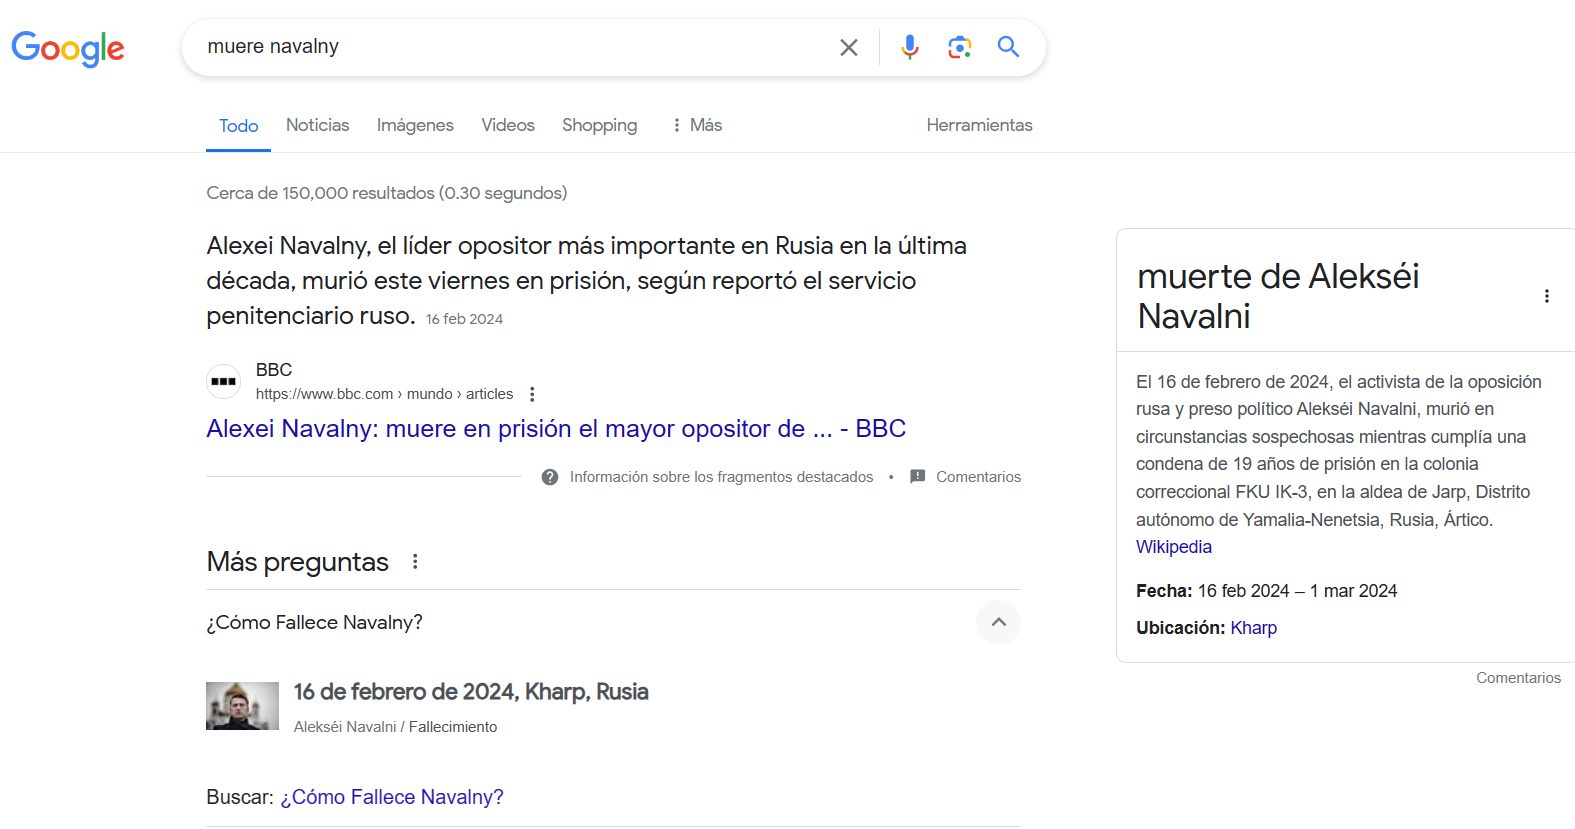Viewport: 1575px width, 829px height.
Task: Switch to the Videos tab
Action: click(x=508, y=125)
